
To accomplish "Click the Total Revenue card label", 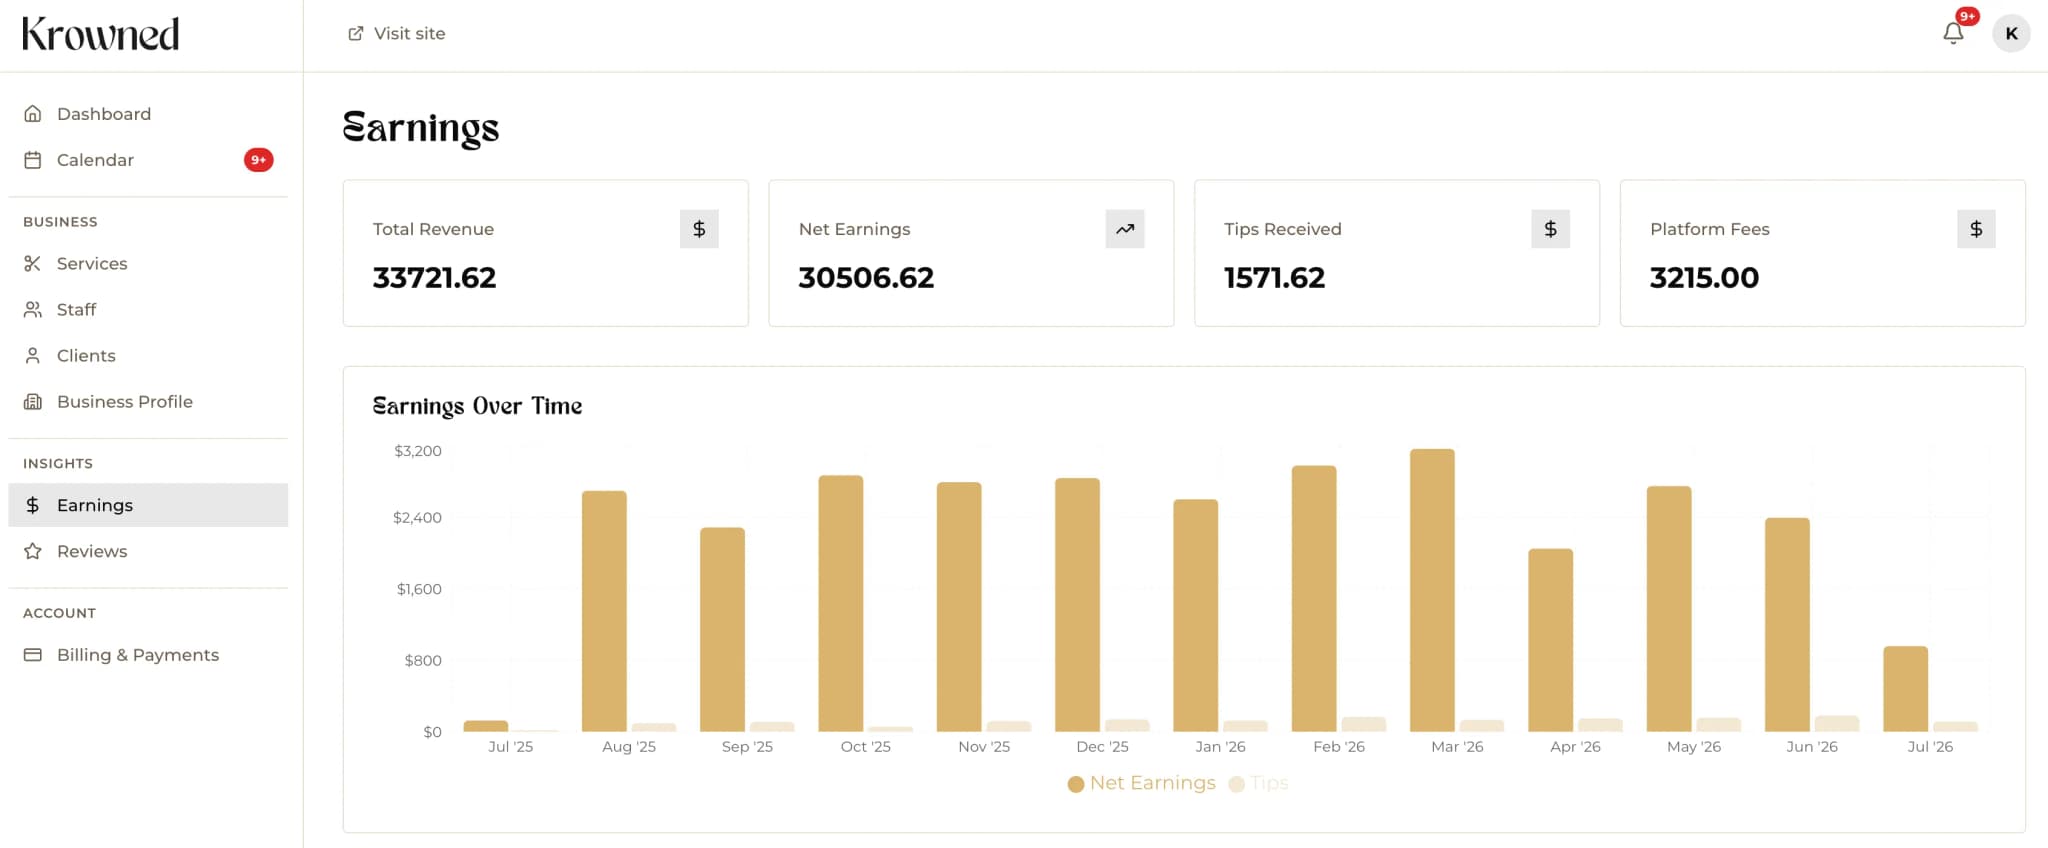I will pos(433,229).
